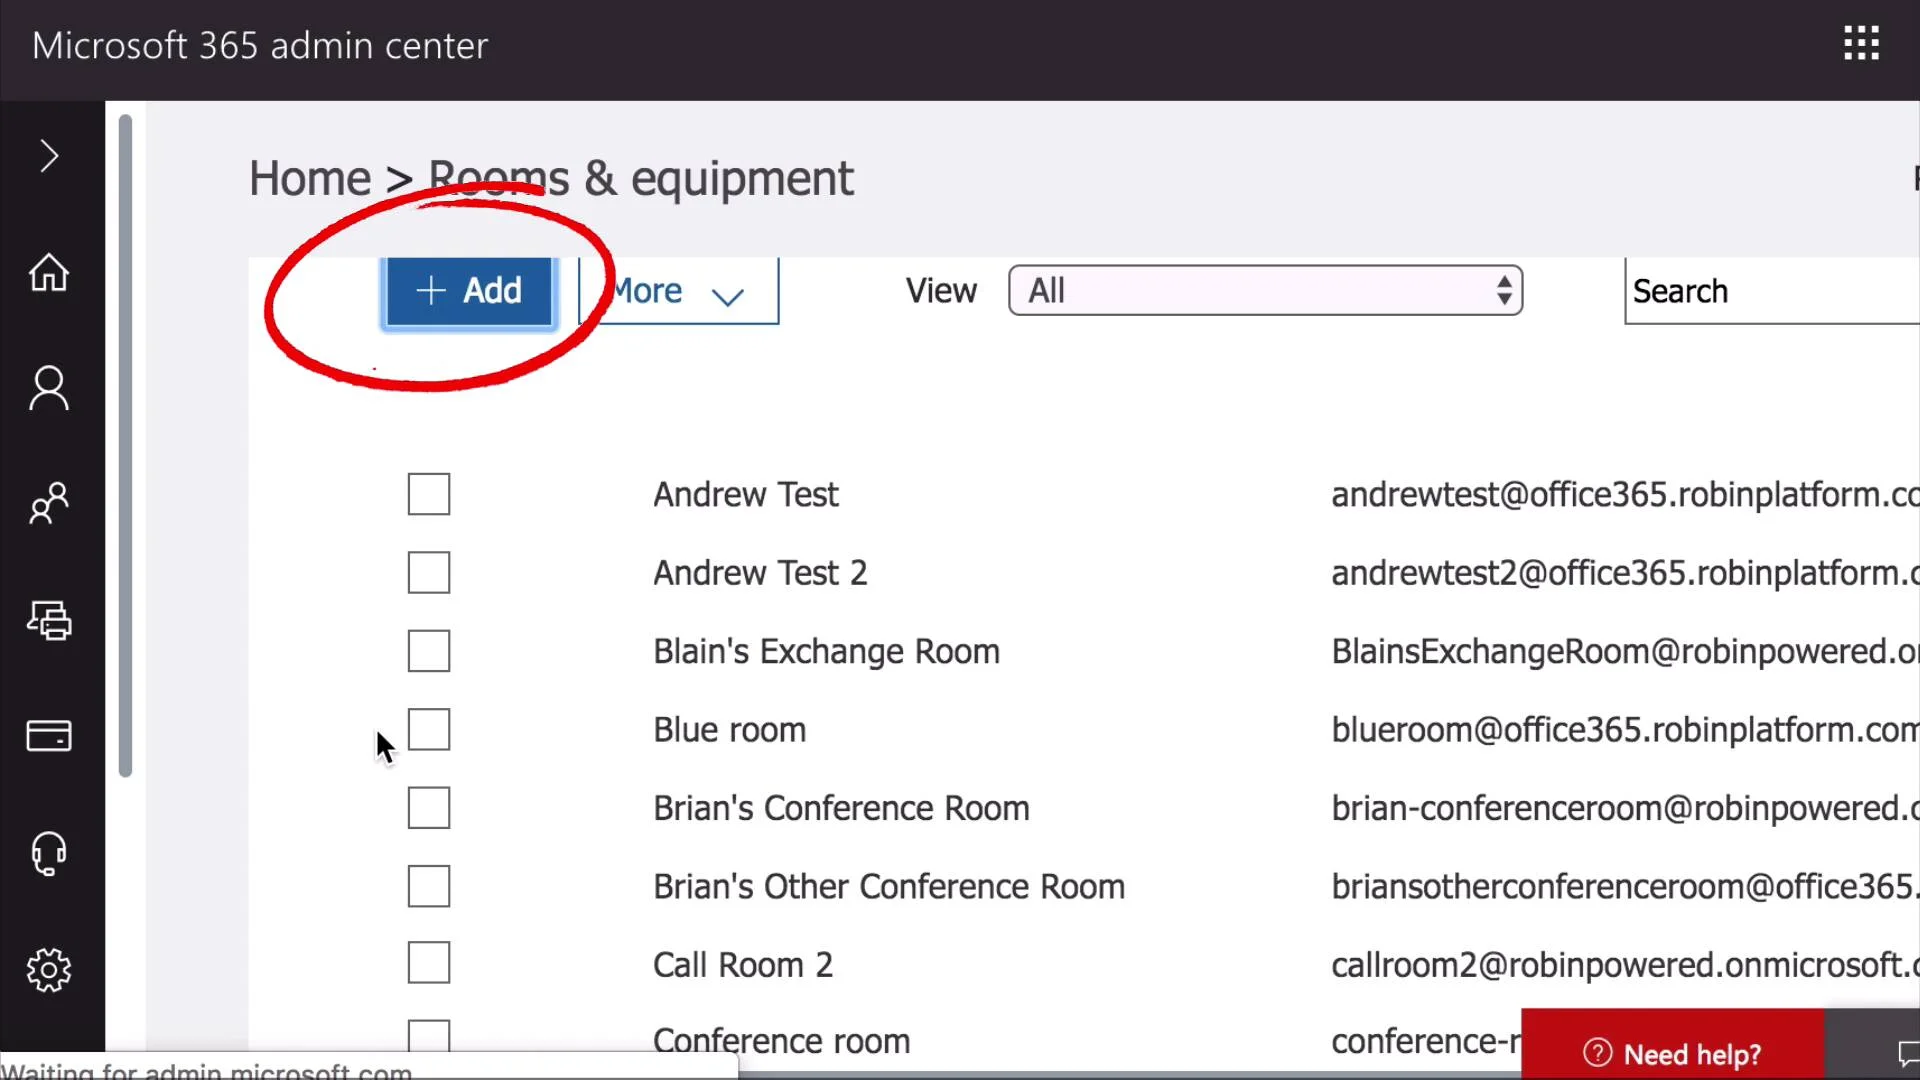The width and height of the screenshot is (1920, 1080).
Task: Toggle checkbox for Blue room
Action: 429,729
